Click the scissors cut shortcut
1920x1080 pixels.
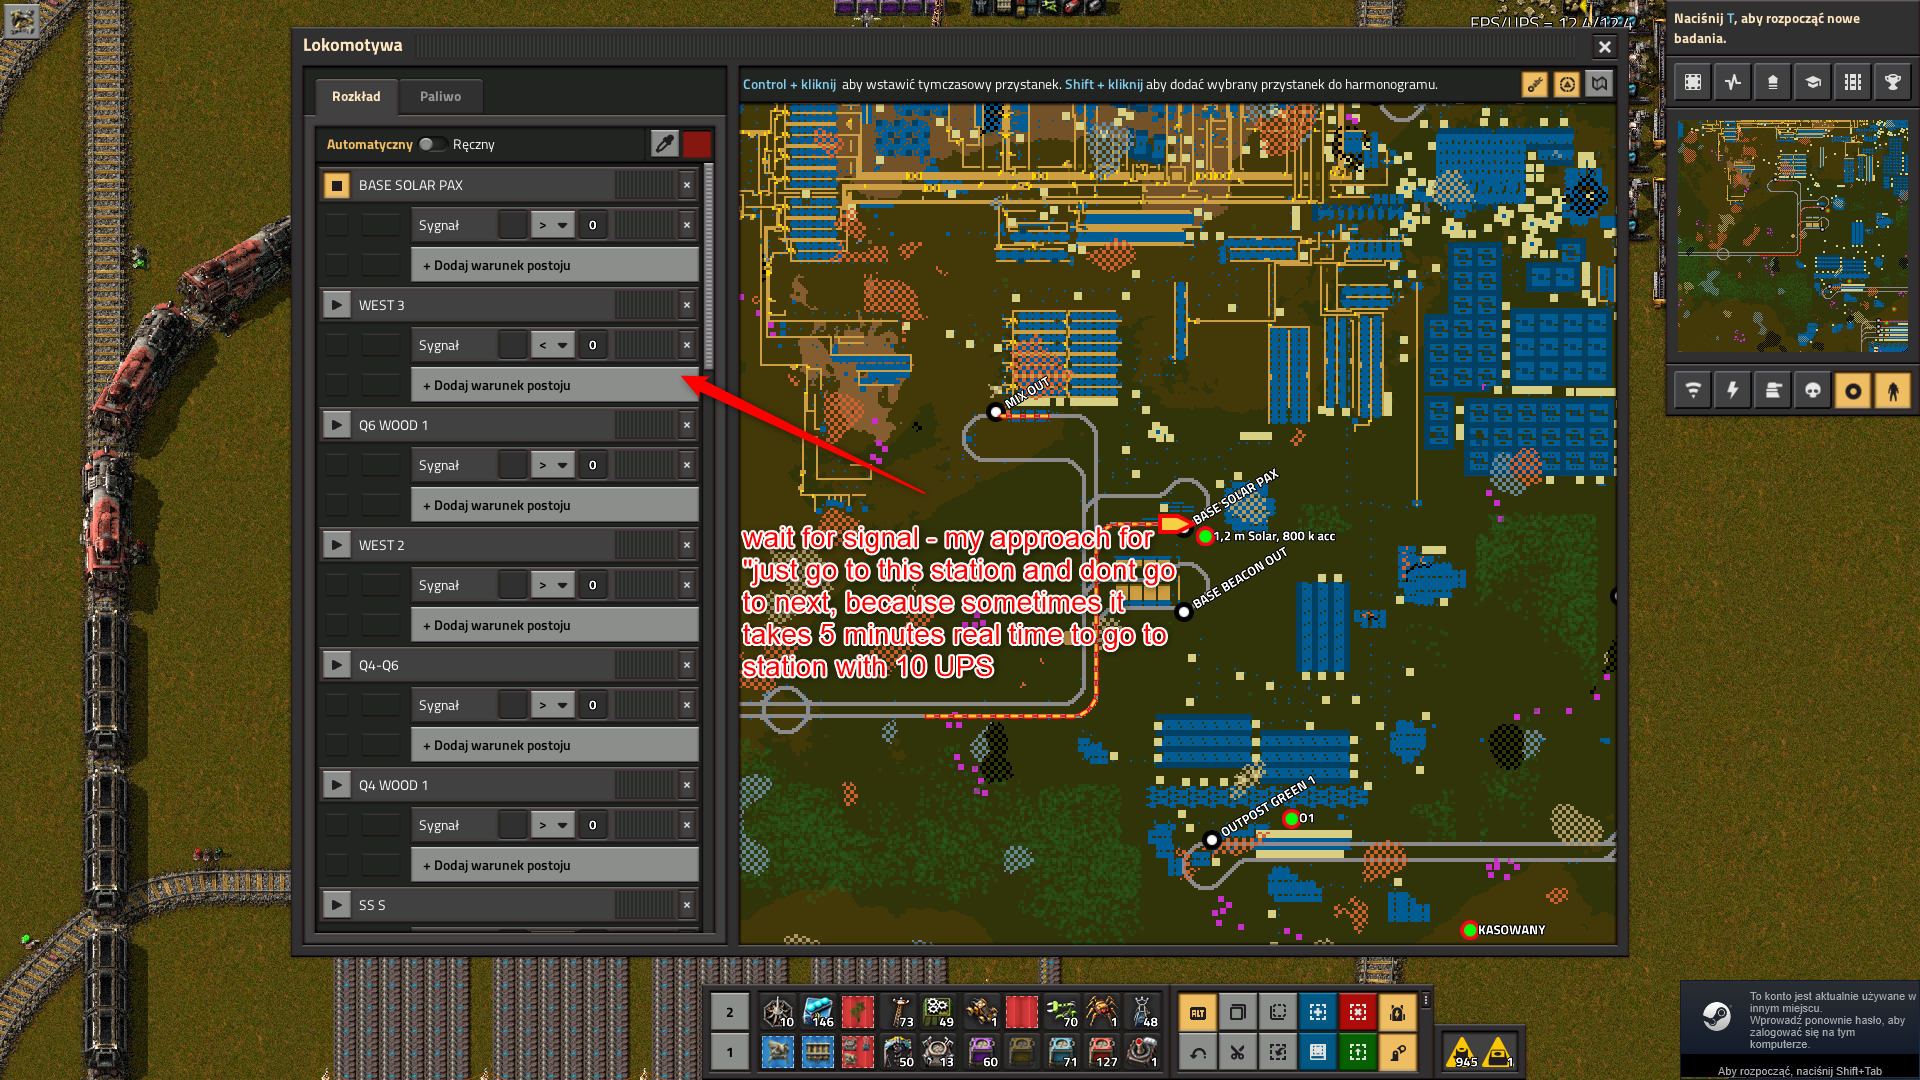point(1237,1052)
